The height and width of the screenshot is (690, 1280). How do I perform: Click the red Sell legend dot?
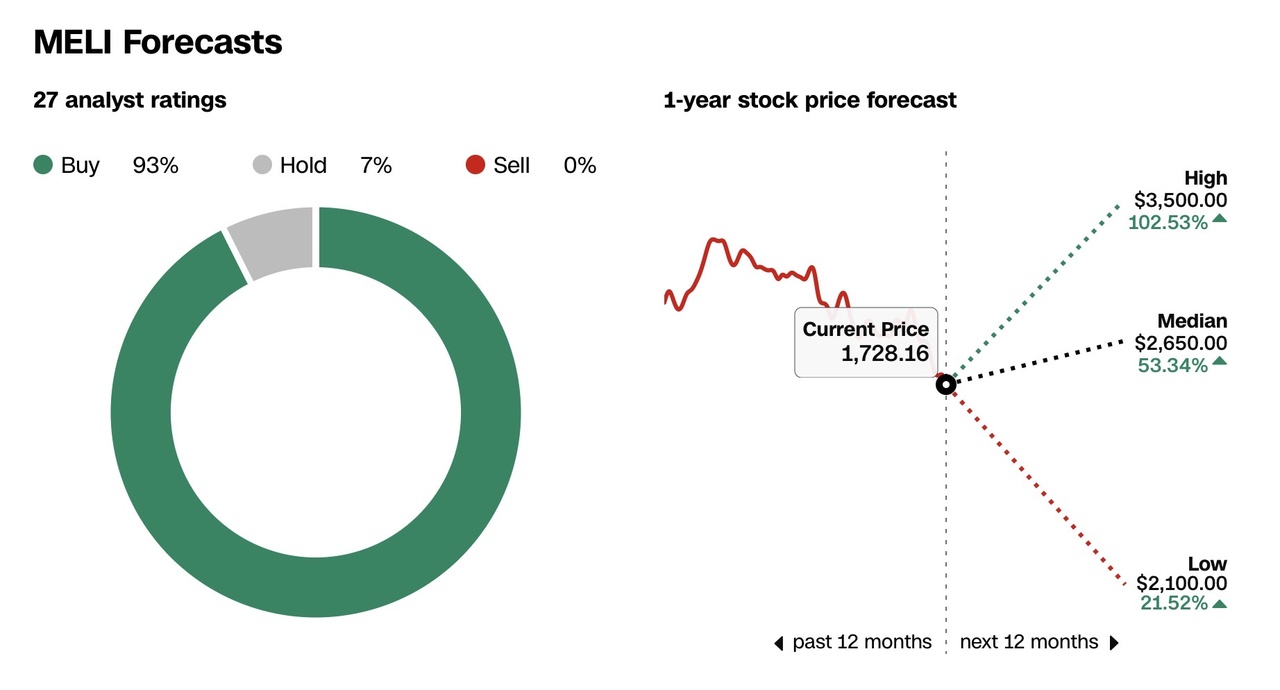click(476, 165)
